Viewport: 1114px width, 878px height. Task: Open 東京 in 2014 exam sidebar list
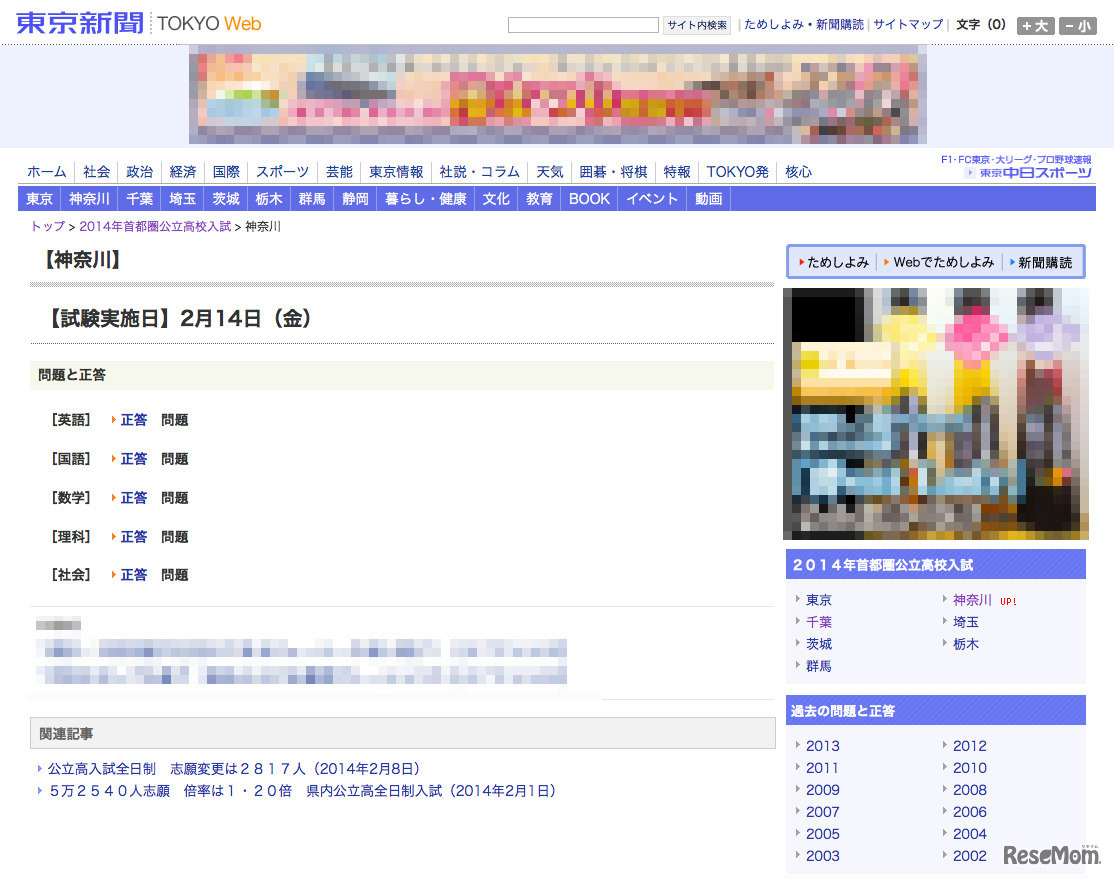(818, 600)
